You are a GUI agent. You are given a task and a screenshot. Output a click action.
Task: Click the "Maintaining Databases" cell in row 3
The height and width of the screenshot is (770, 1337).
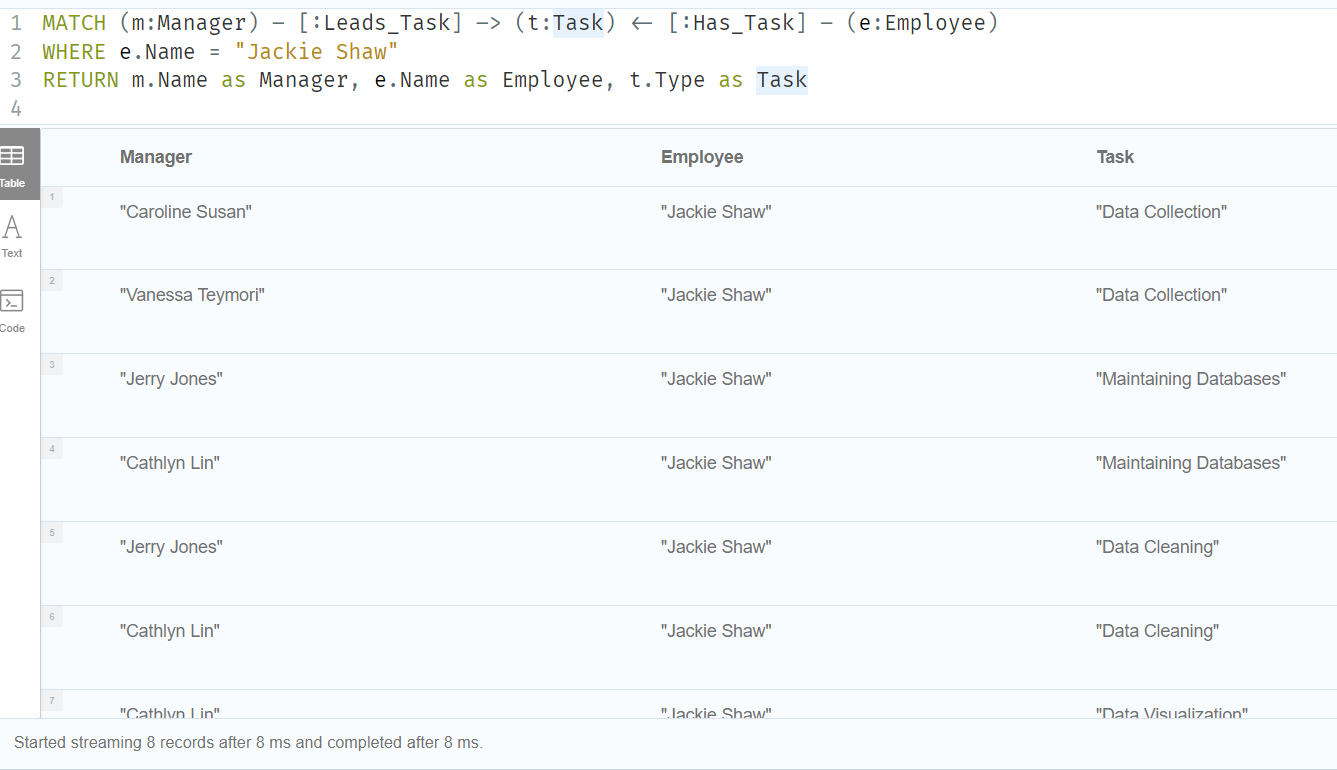(1191, 378)
